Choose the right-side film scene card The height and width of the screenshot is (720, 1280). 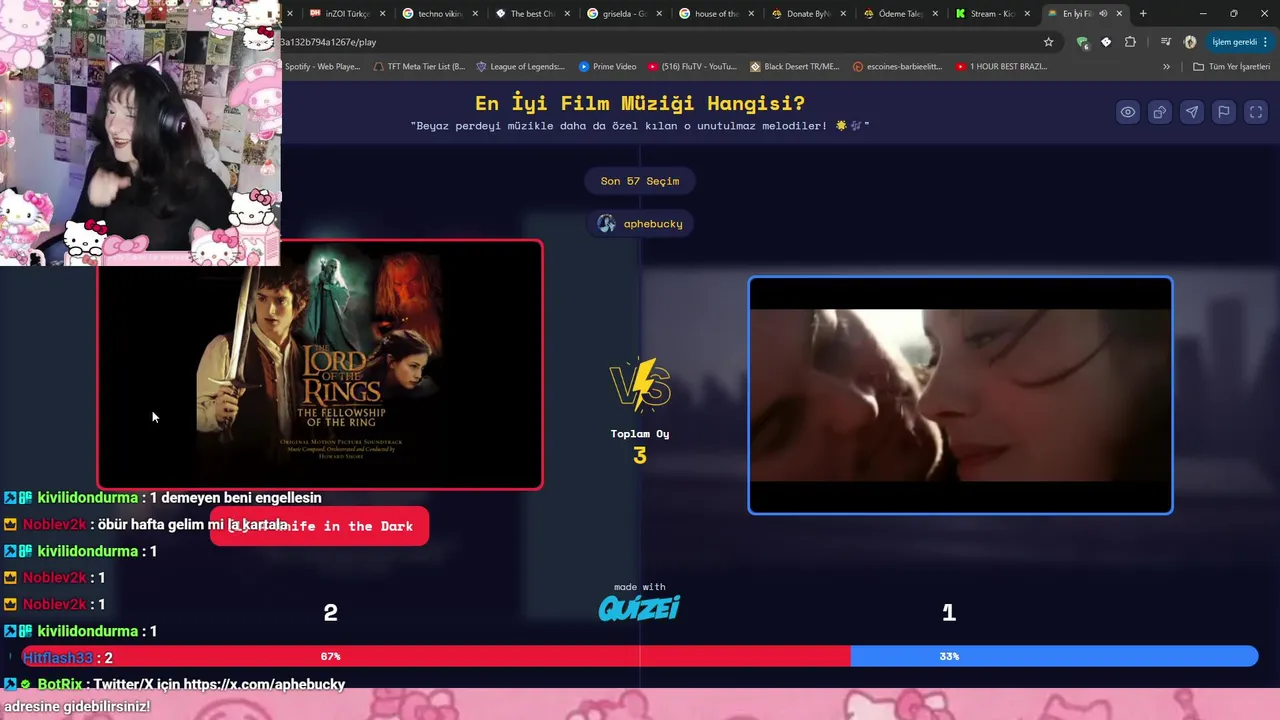pyautogui.click(x=960, y=395)
